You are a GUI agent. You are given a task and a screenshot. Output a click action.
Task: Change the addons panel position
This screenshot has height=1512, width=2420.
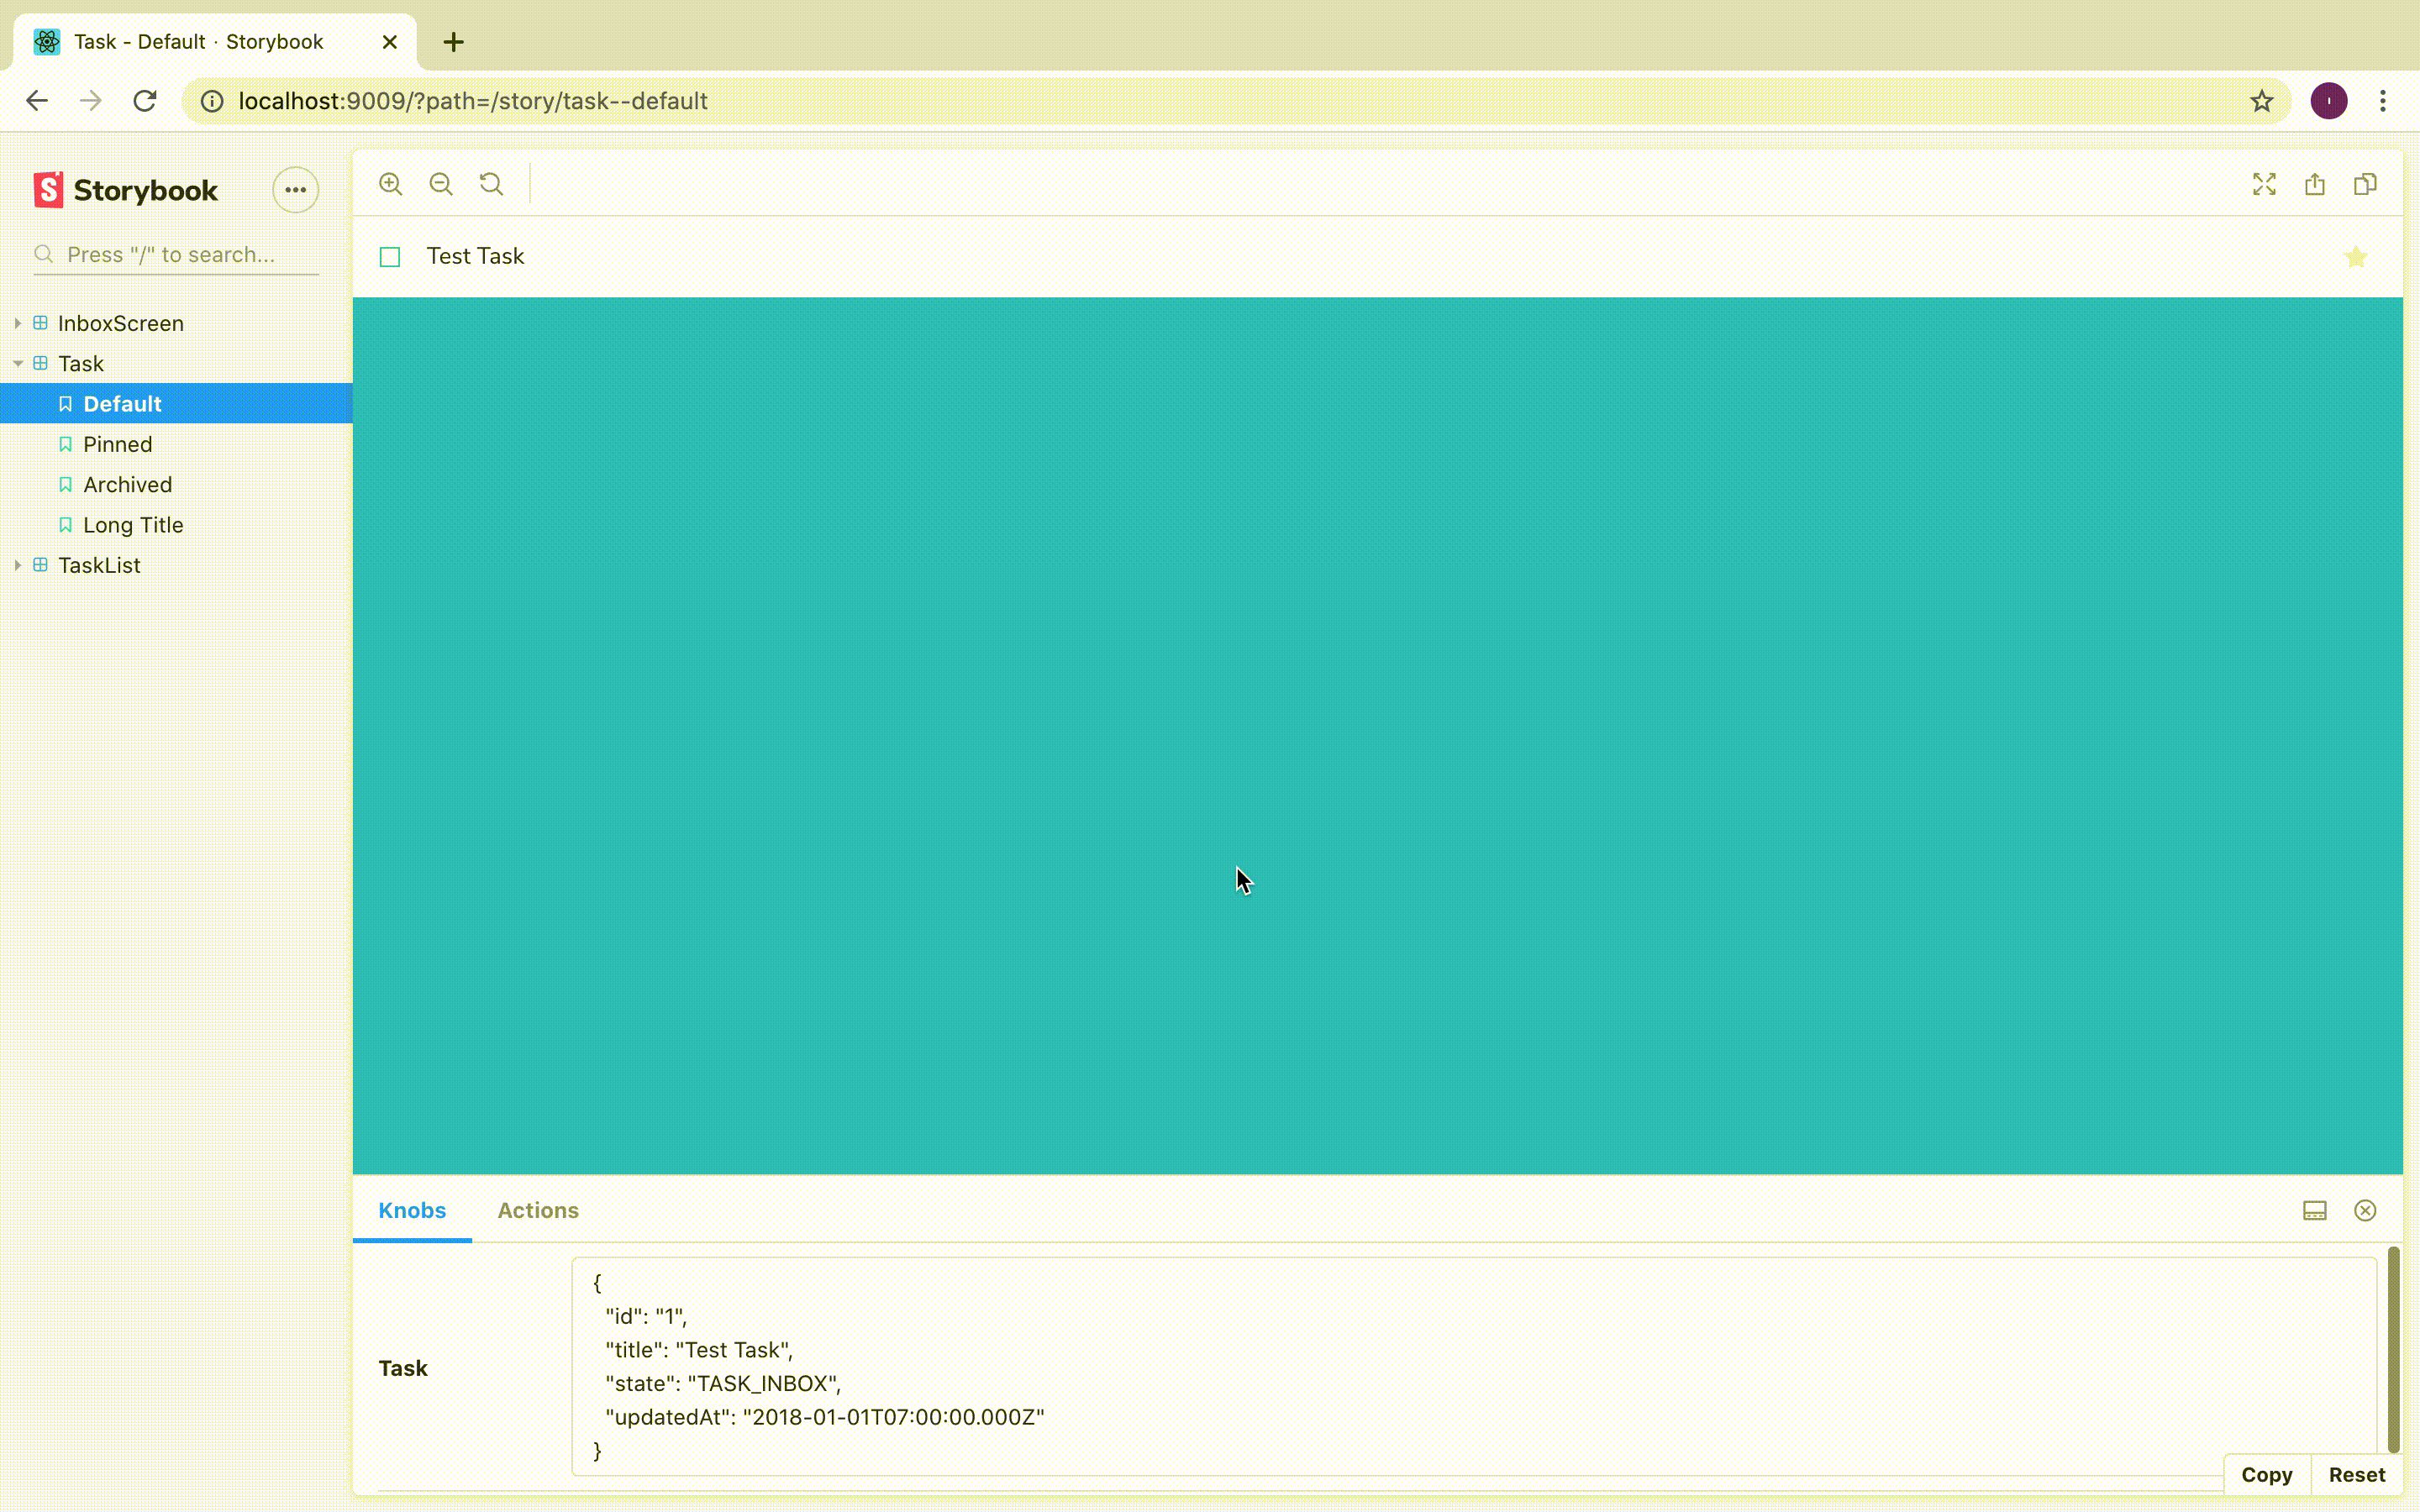click(2313, 1210)
